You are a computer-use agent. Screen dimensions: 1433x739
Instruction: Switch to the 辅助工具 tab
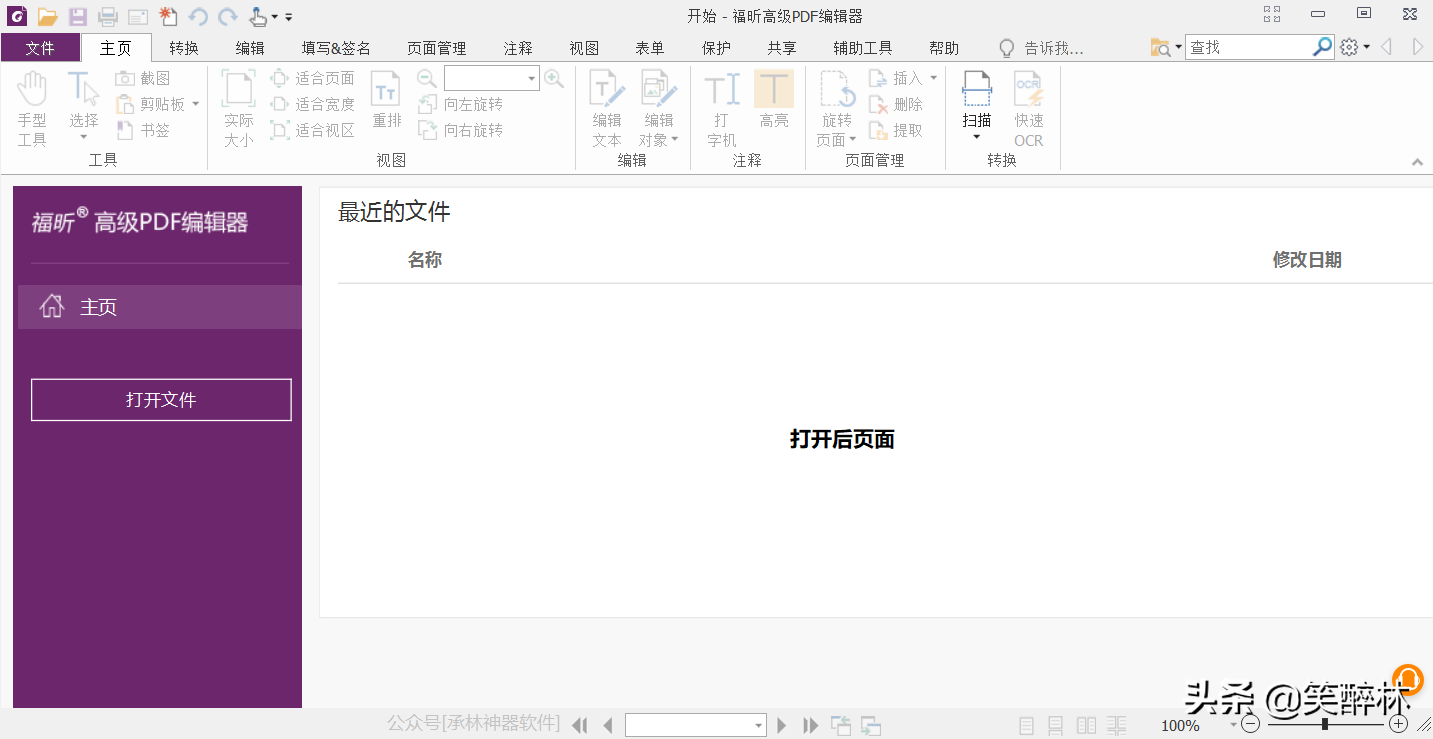[863, 48]
